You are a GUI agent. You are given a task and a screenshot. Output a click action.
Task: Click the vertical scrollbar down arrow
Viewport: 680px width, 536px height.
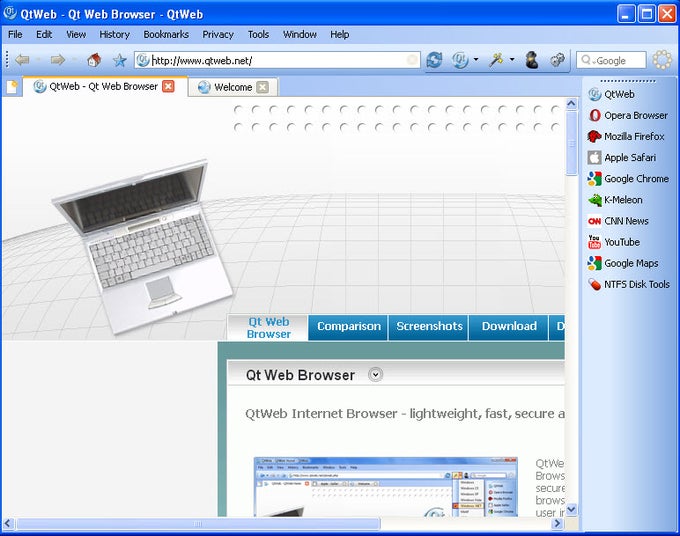coord(571,509)
